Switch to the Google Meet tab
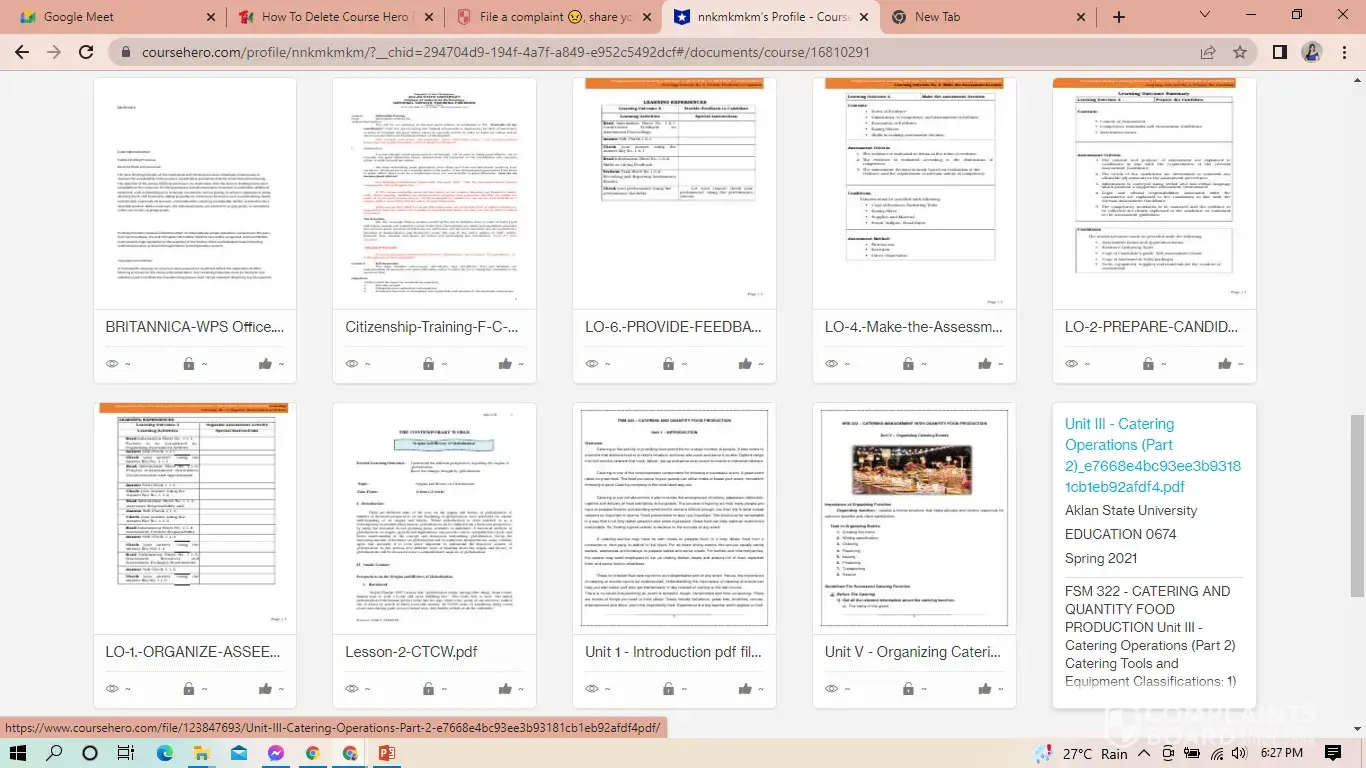 (x=114, y=17)
